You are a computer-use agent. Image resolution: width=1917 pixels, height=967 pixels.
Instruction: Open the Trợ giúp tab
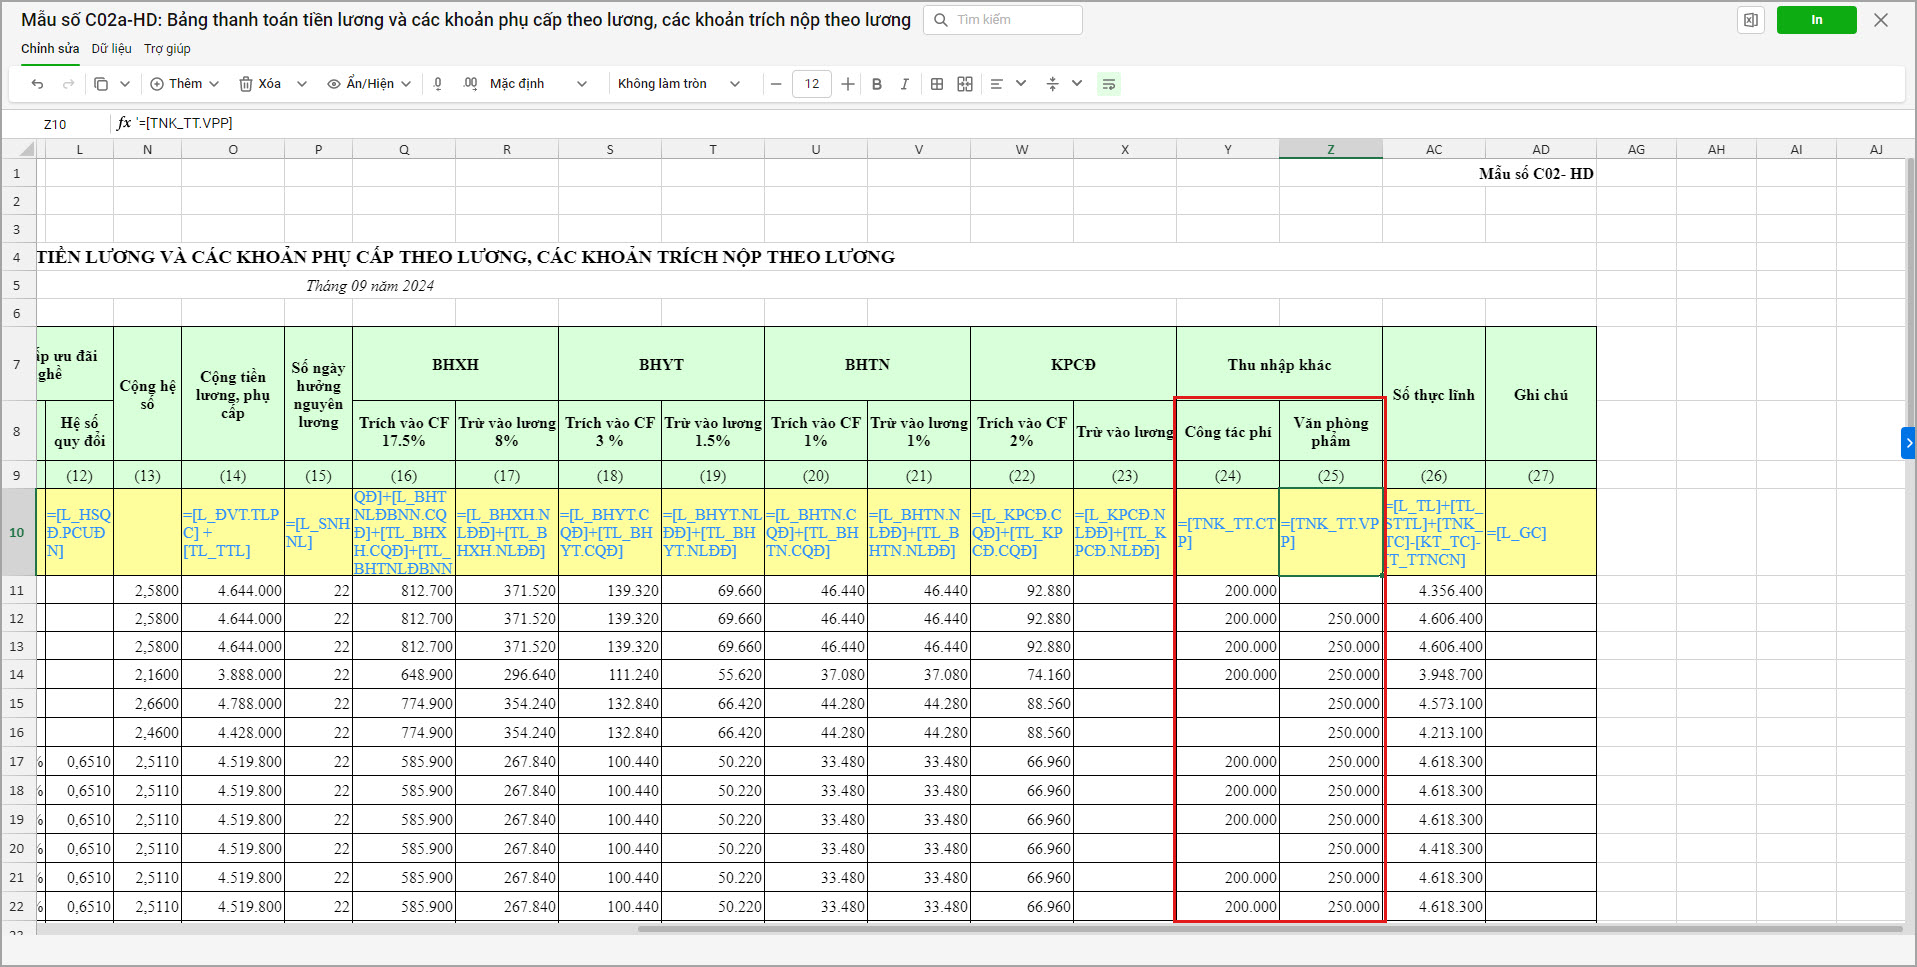coord(167,48)
